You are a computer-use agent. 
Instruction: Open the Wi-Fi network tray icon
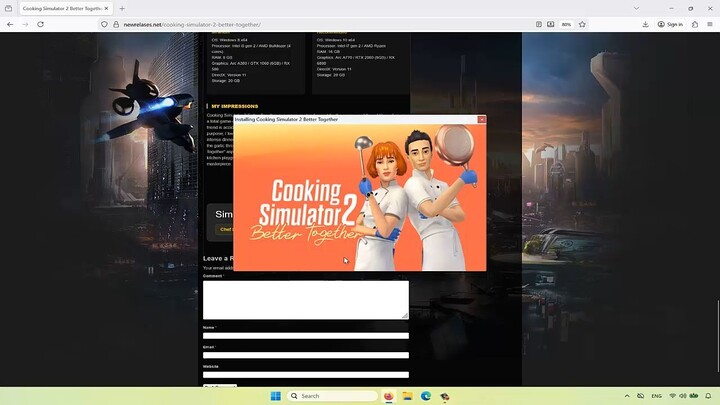[x=672, y=396]
